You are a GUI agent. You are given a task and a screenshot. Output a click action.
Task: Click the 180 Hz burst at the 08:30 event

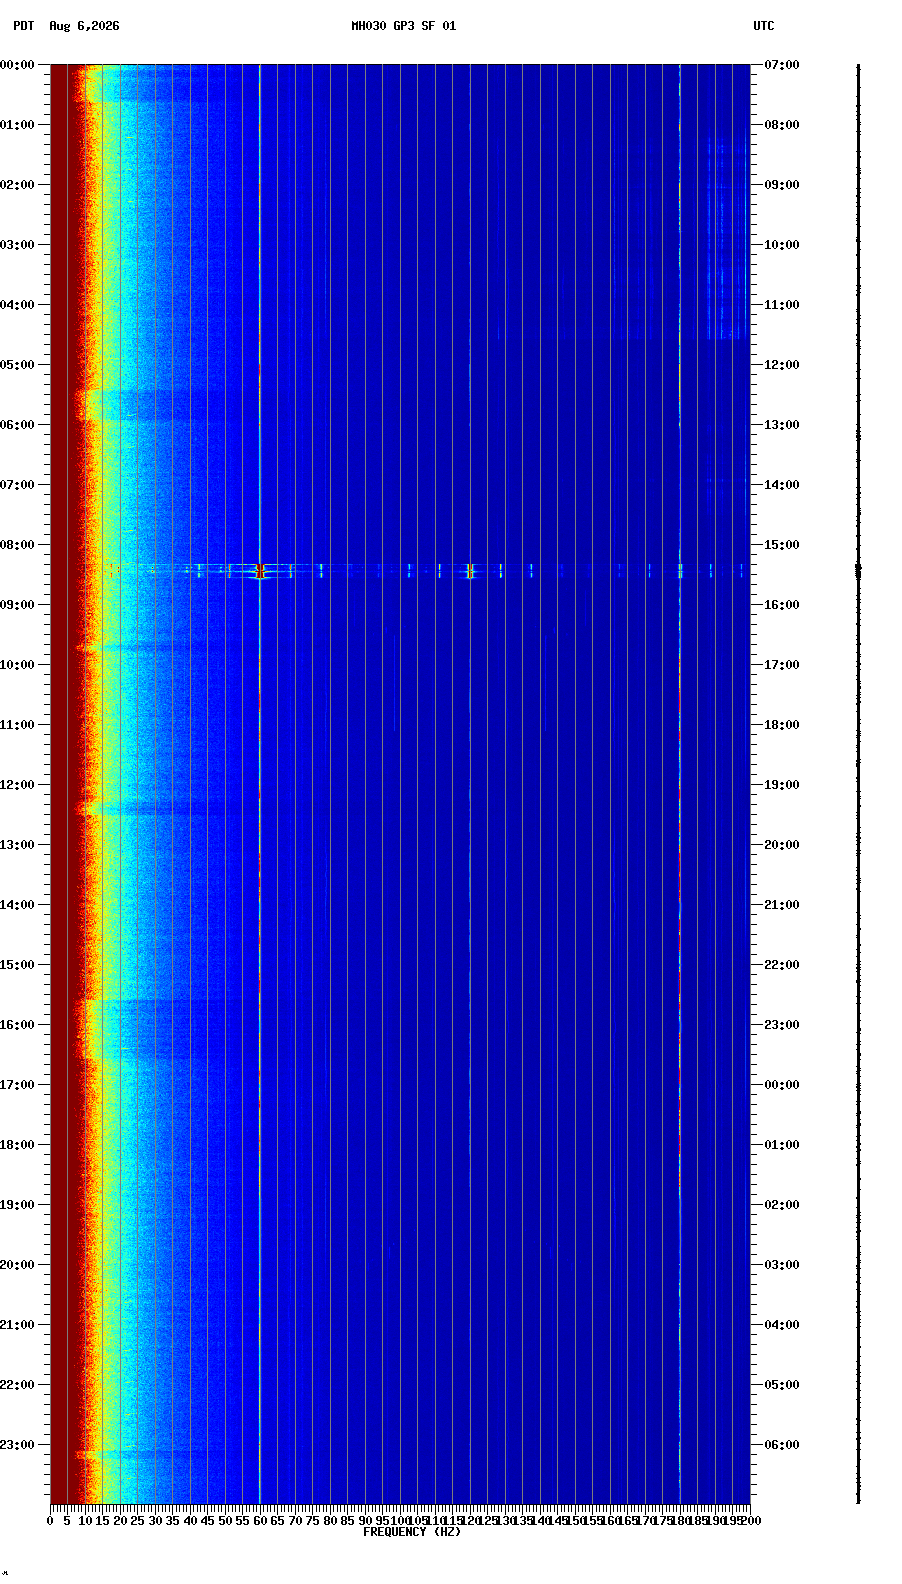coord(680,571)
